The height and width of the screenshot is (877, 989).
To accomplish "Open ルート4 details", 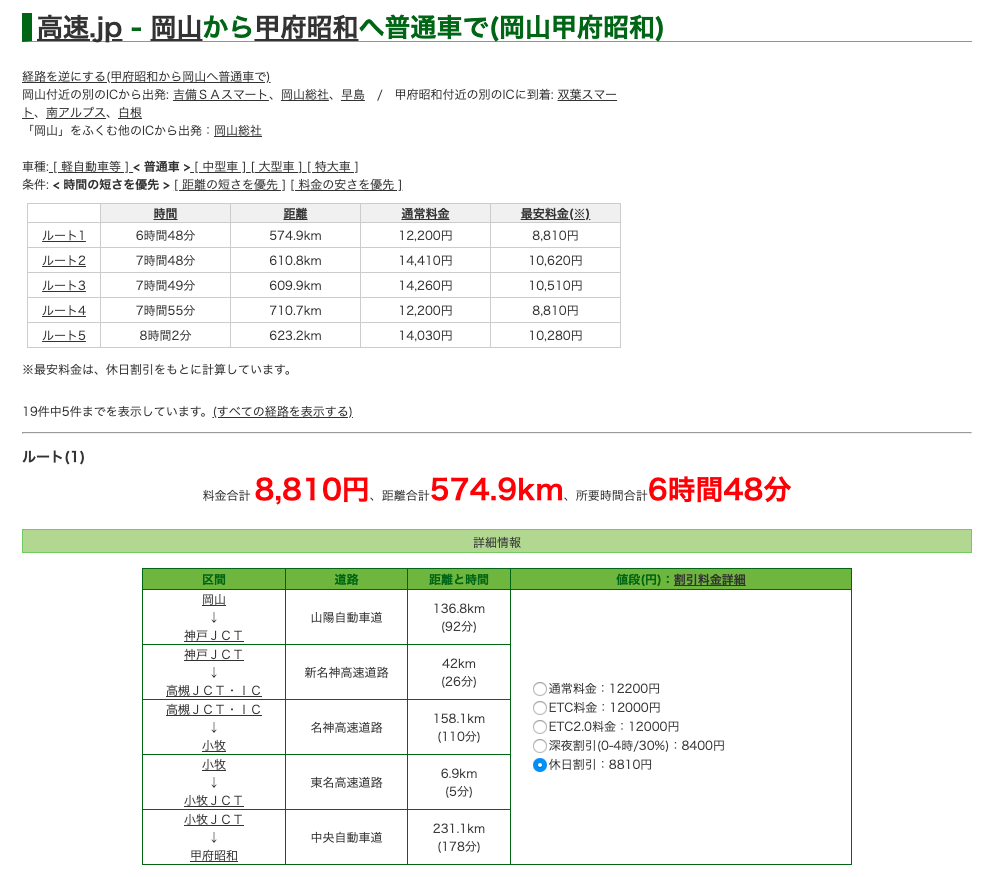I will point(64,310).
